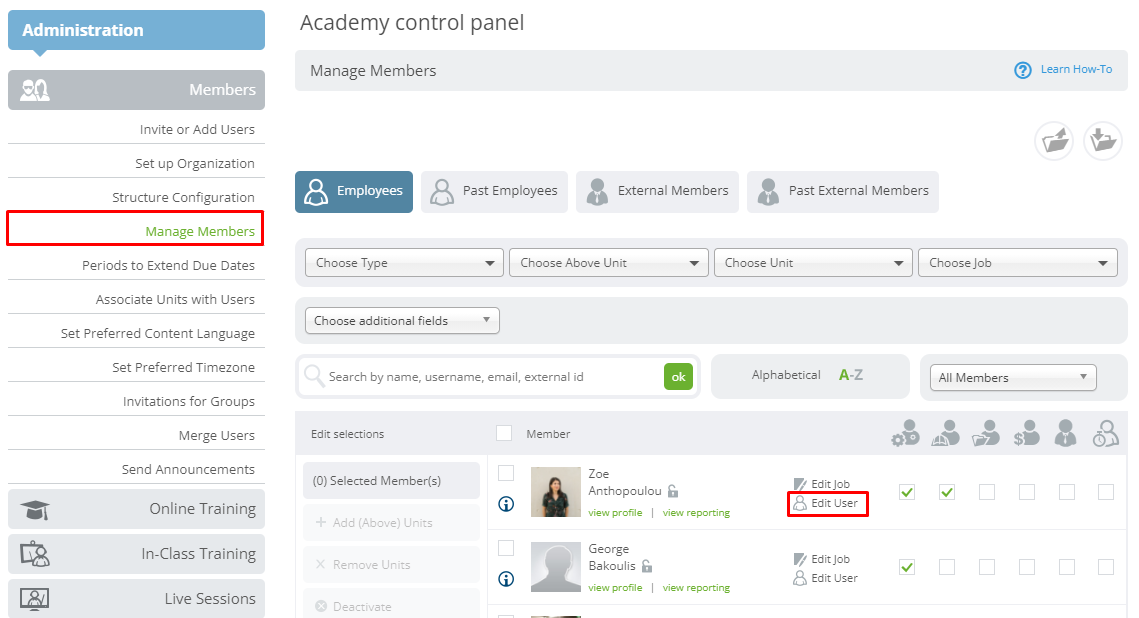The height and width of the screenshot is (618, 1139).
Task: Open the Choose Job dropdown
Action: click(x=1018, y=263)
